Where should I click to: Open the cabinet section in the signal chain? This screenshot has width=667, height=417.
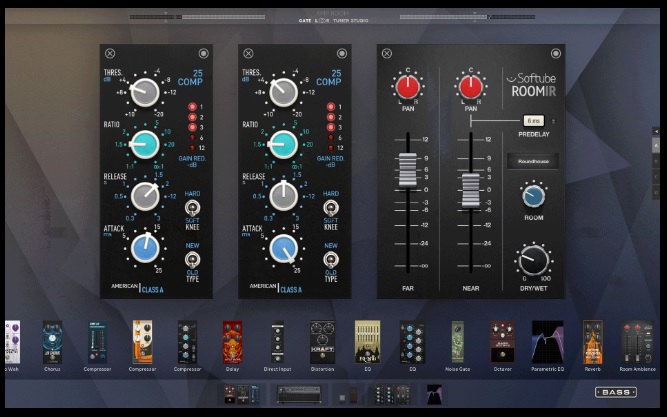pos(349,394)
